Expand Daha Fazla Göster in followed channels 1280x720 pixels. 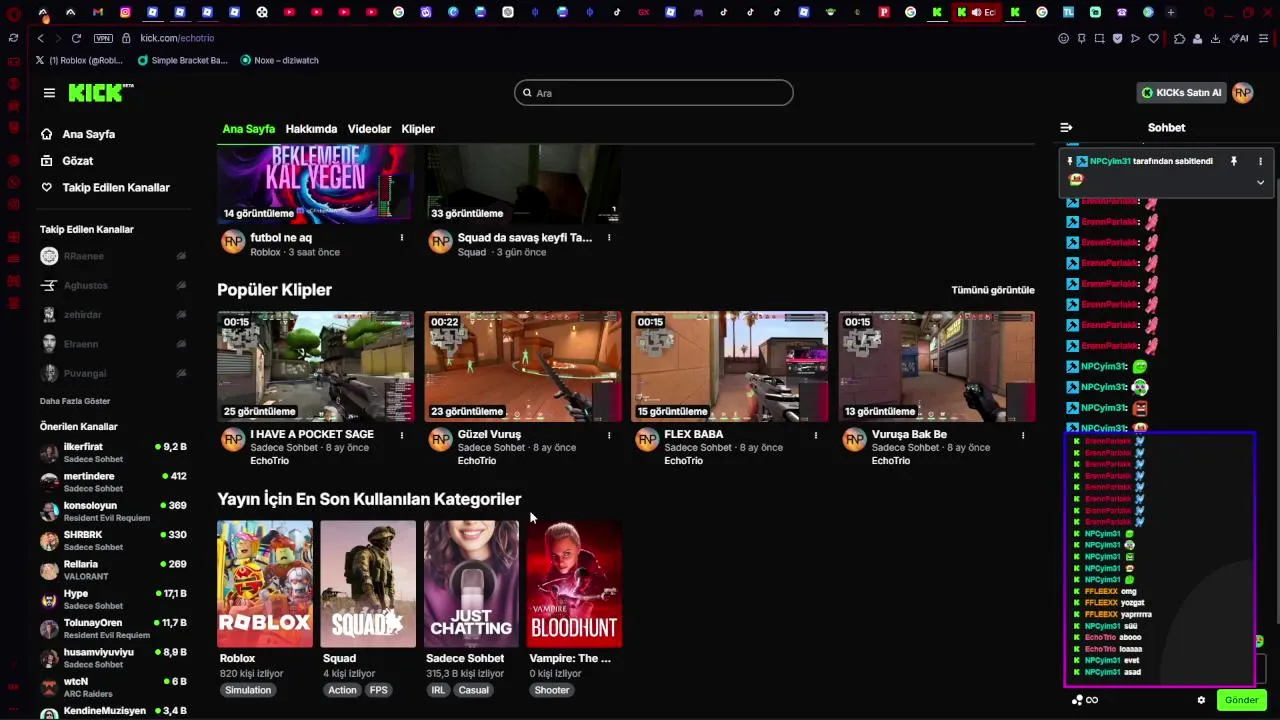click(x=75, y=401)
